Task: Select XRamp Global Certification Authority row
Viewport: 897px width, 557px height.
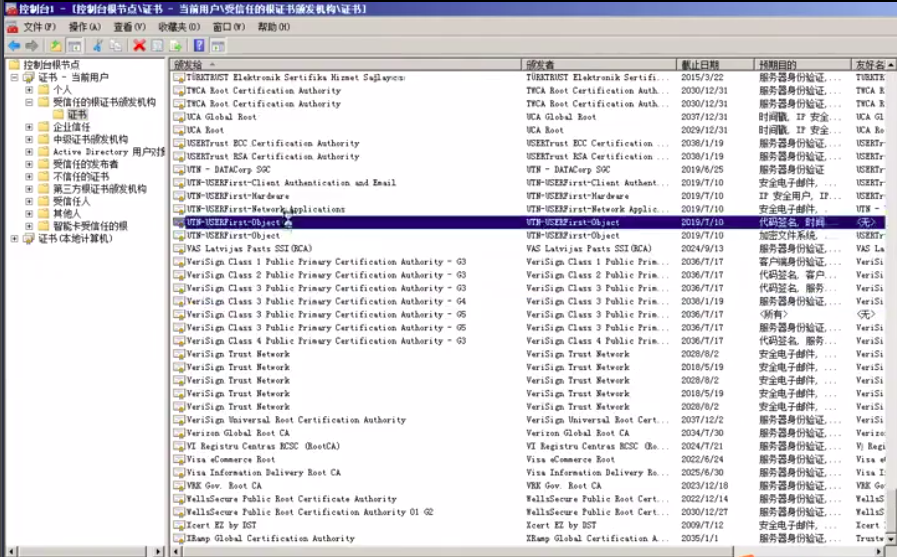Action: (x=528, y=539)
